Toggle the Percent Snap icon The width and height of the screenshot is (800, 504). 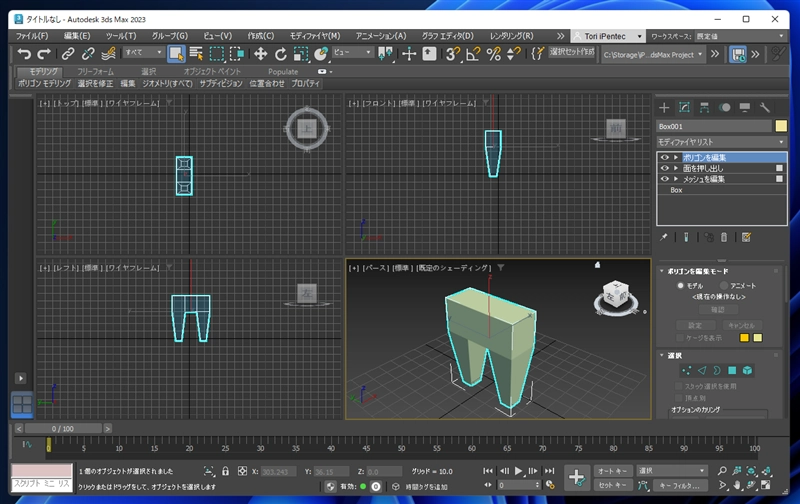point(493,54)
